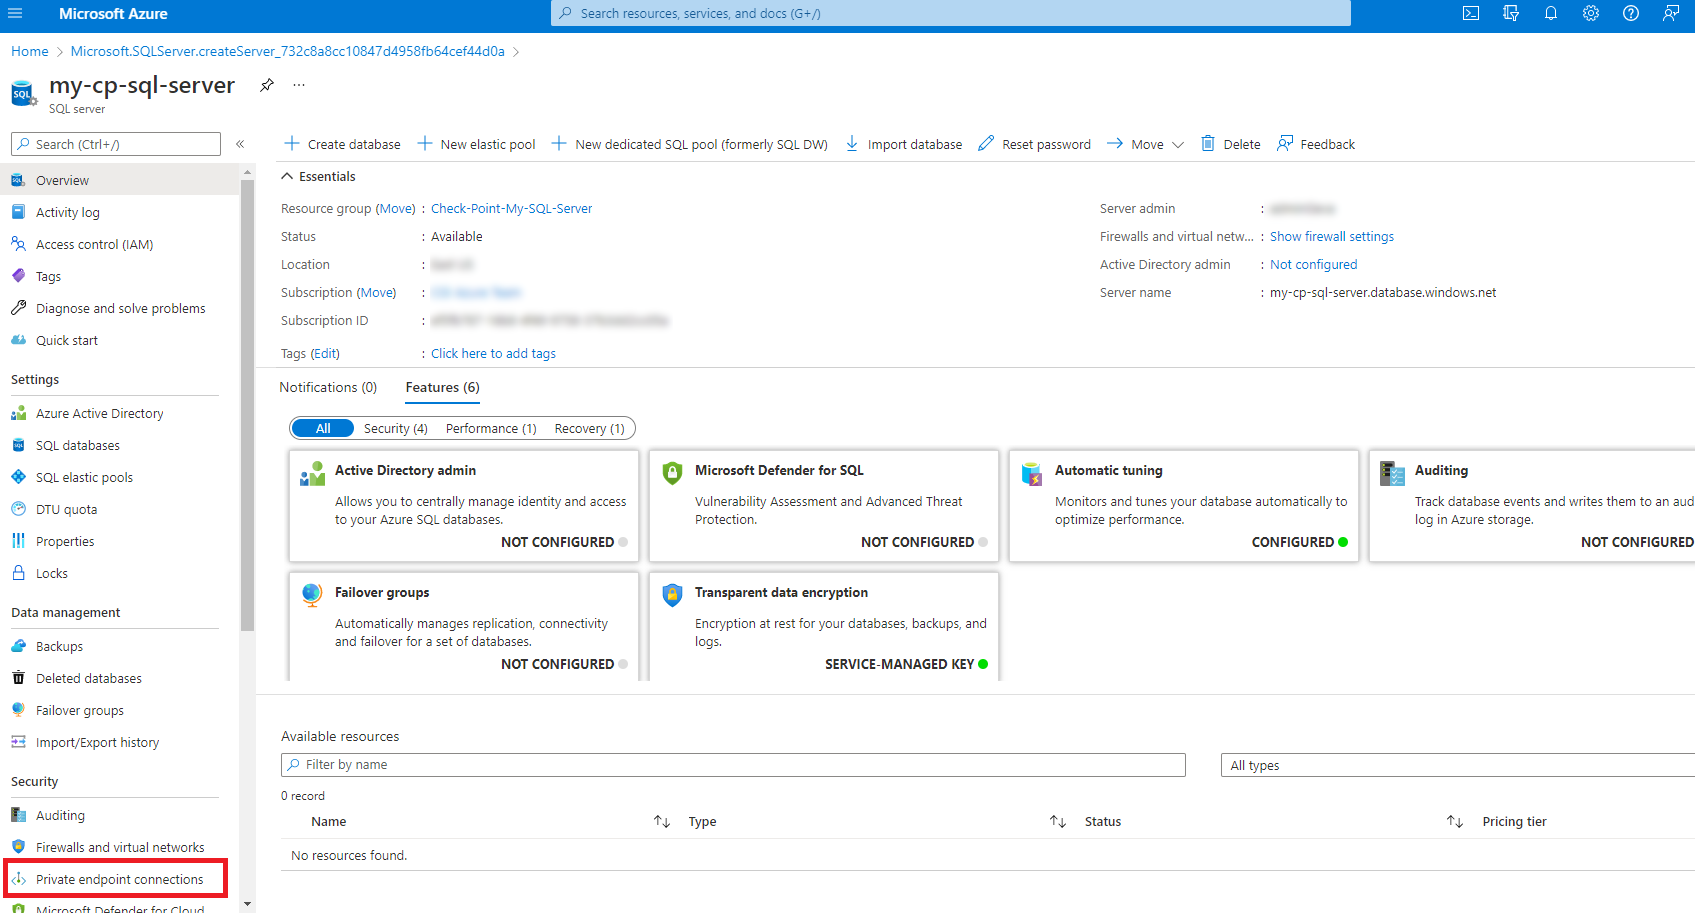Go to Home breadcrumb
This screenshot has width=1695, height=913.
pyautogui.click(x=30, y=51)
